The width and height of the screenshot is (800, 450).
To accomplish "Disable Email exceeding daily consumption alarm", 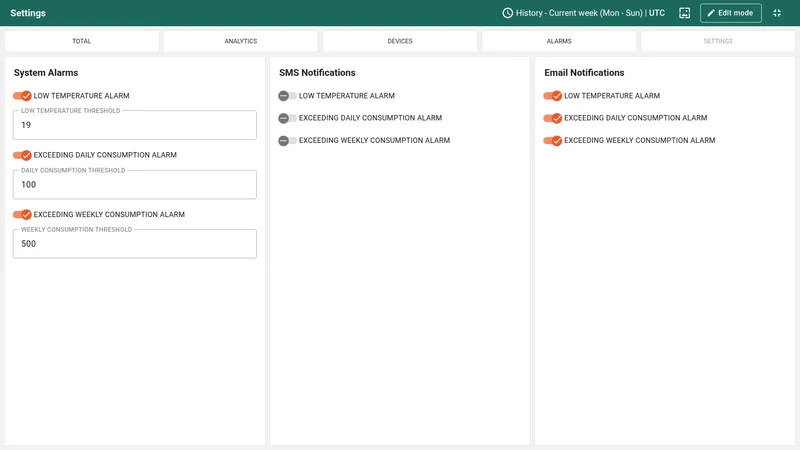I will point(553,118).
